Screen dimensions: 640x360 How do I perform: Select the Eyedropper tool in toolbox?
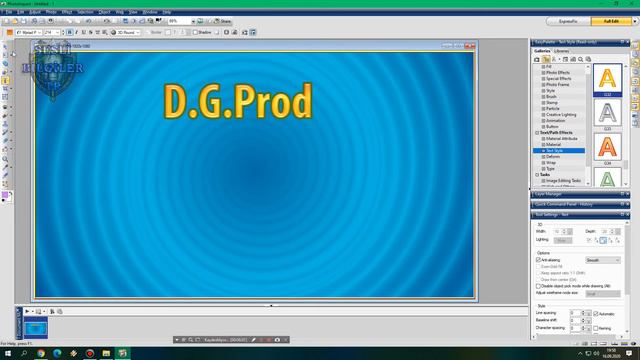pos(5,167)
